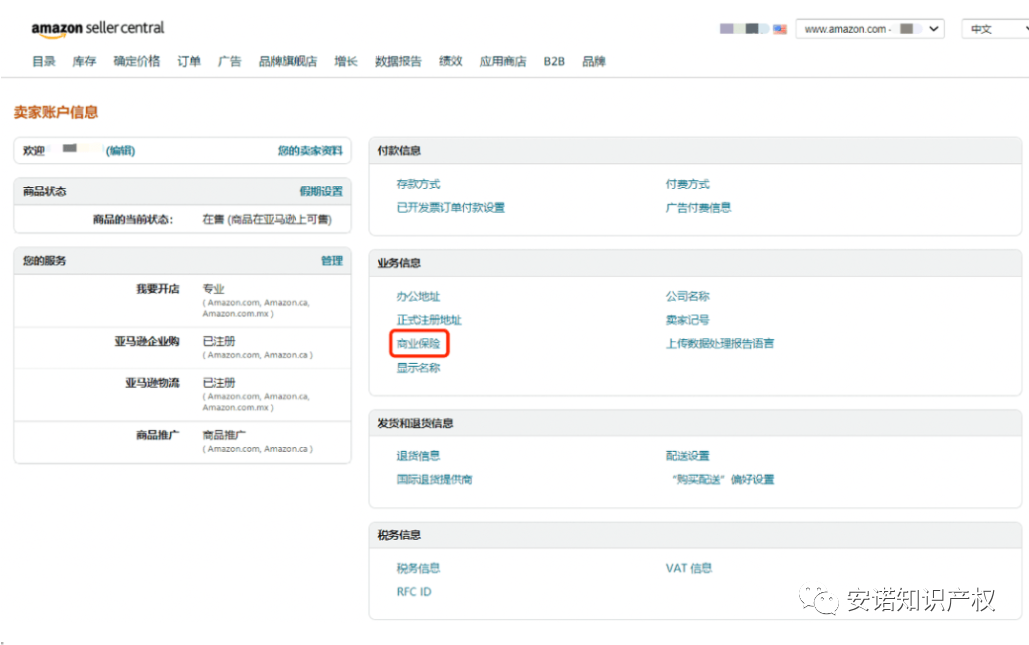Click the US flag marketplace icon
Viewport: 1029px width, 645px height.
tap(780, 29)
